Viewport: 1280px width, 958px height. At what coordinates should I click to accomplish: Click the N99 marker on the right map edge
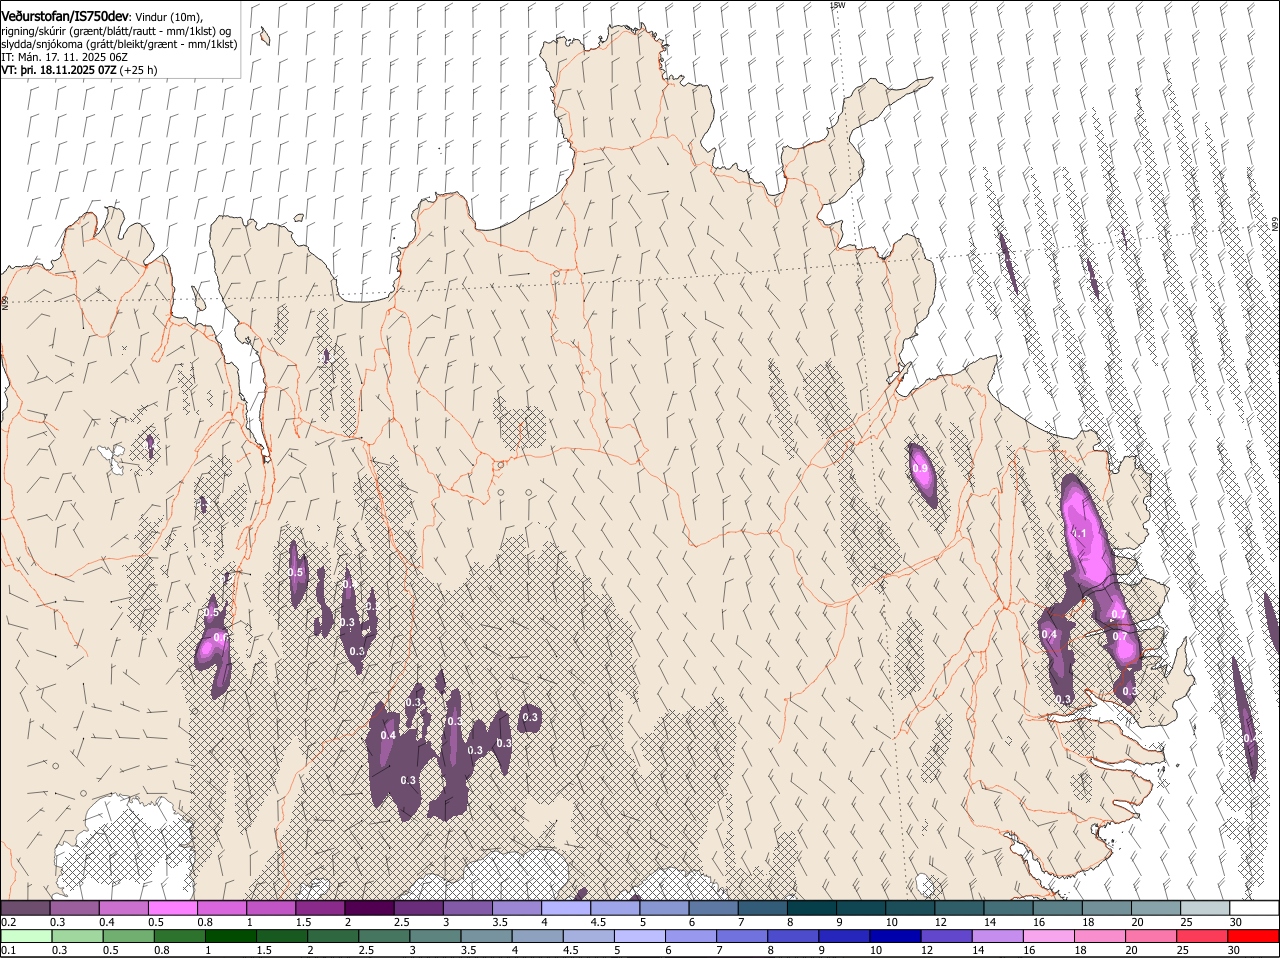(1275, 225)
